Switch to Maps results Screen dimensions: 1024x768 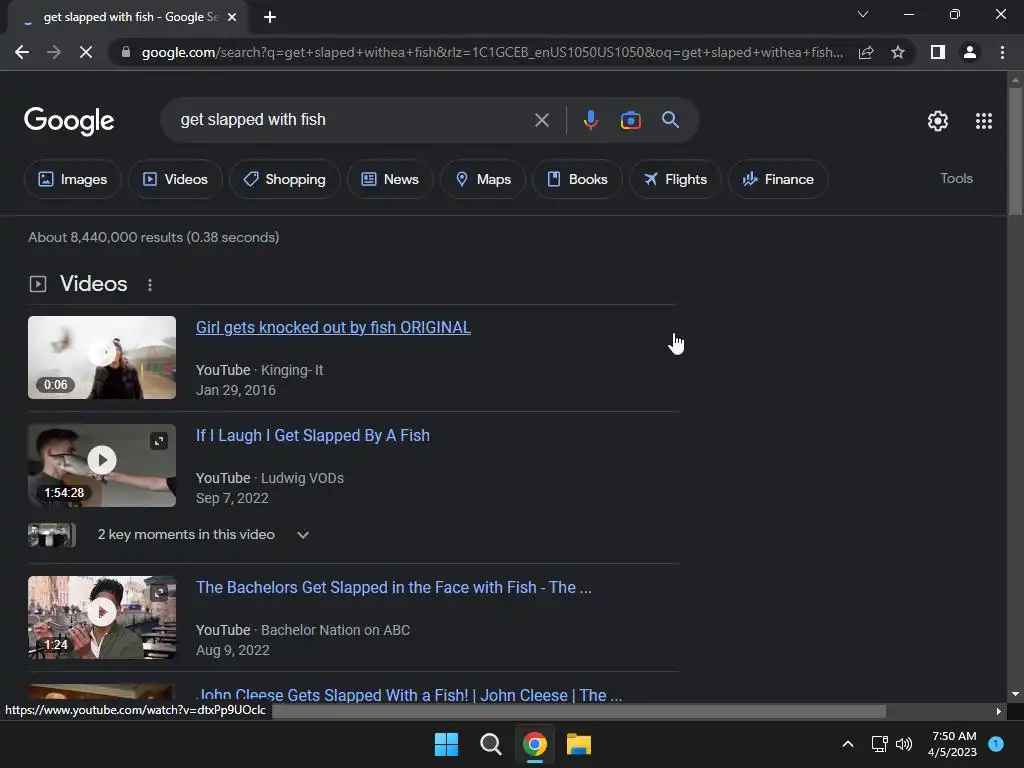point(483,179)
